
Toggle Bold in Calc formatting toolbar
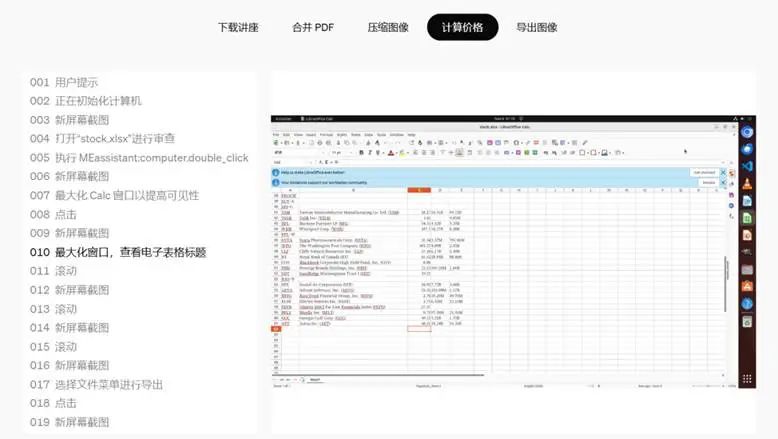(361, 153)
